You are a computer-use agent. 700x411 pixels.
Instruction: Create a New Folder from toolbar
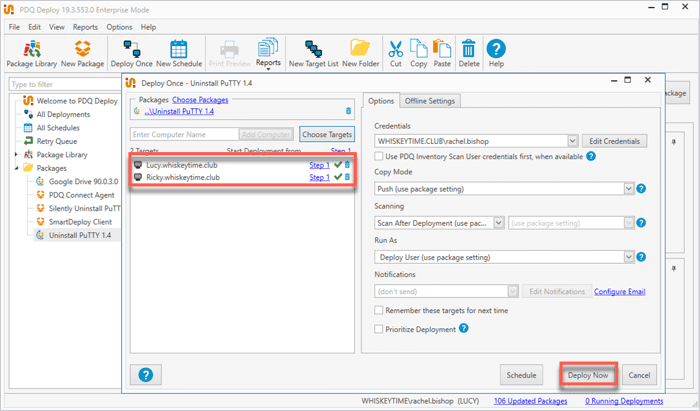tap(360, 54)
